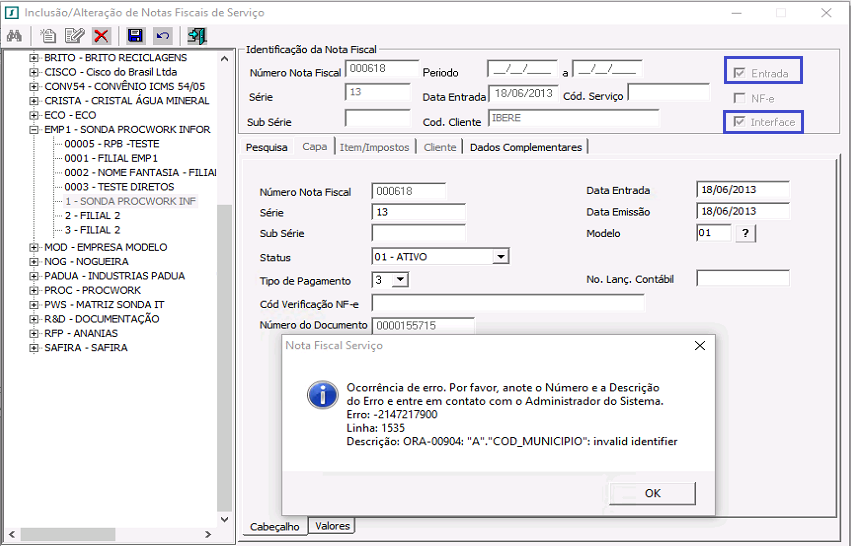Click the floppy disk save icon
851x546 pixels.
pos(135,36)
